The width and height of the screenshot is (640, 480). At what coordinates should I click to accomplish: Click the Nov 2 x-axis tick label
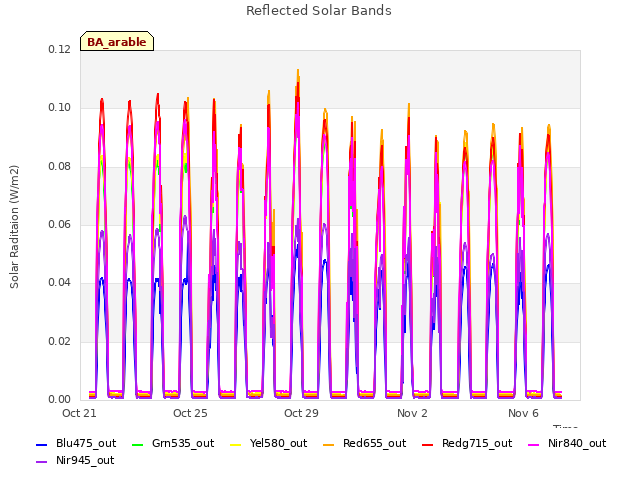(412, 413)
